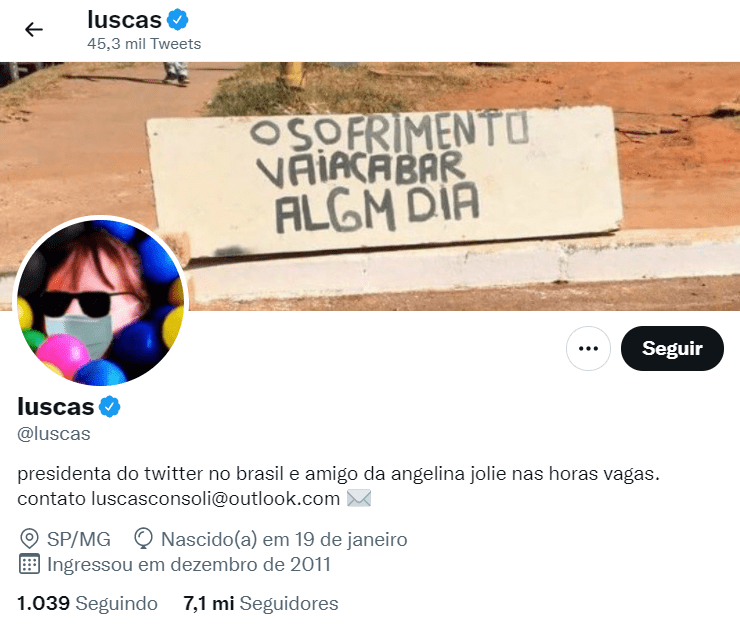
Task: Click the luscasconsoli@outlook.com email address
Action: pyautogui.click(x=215, y=498)
